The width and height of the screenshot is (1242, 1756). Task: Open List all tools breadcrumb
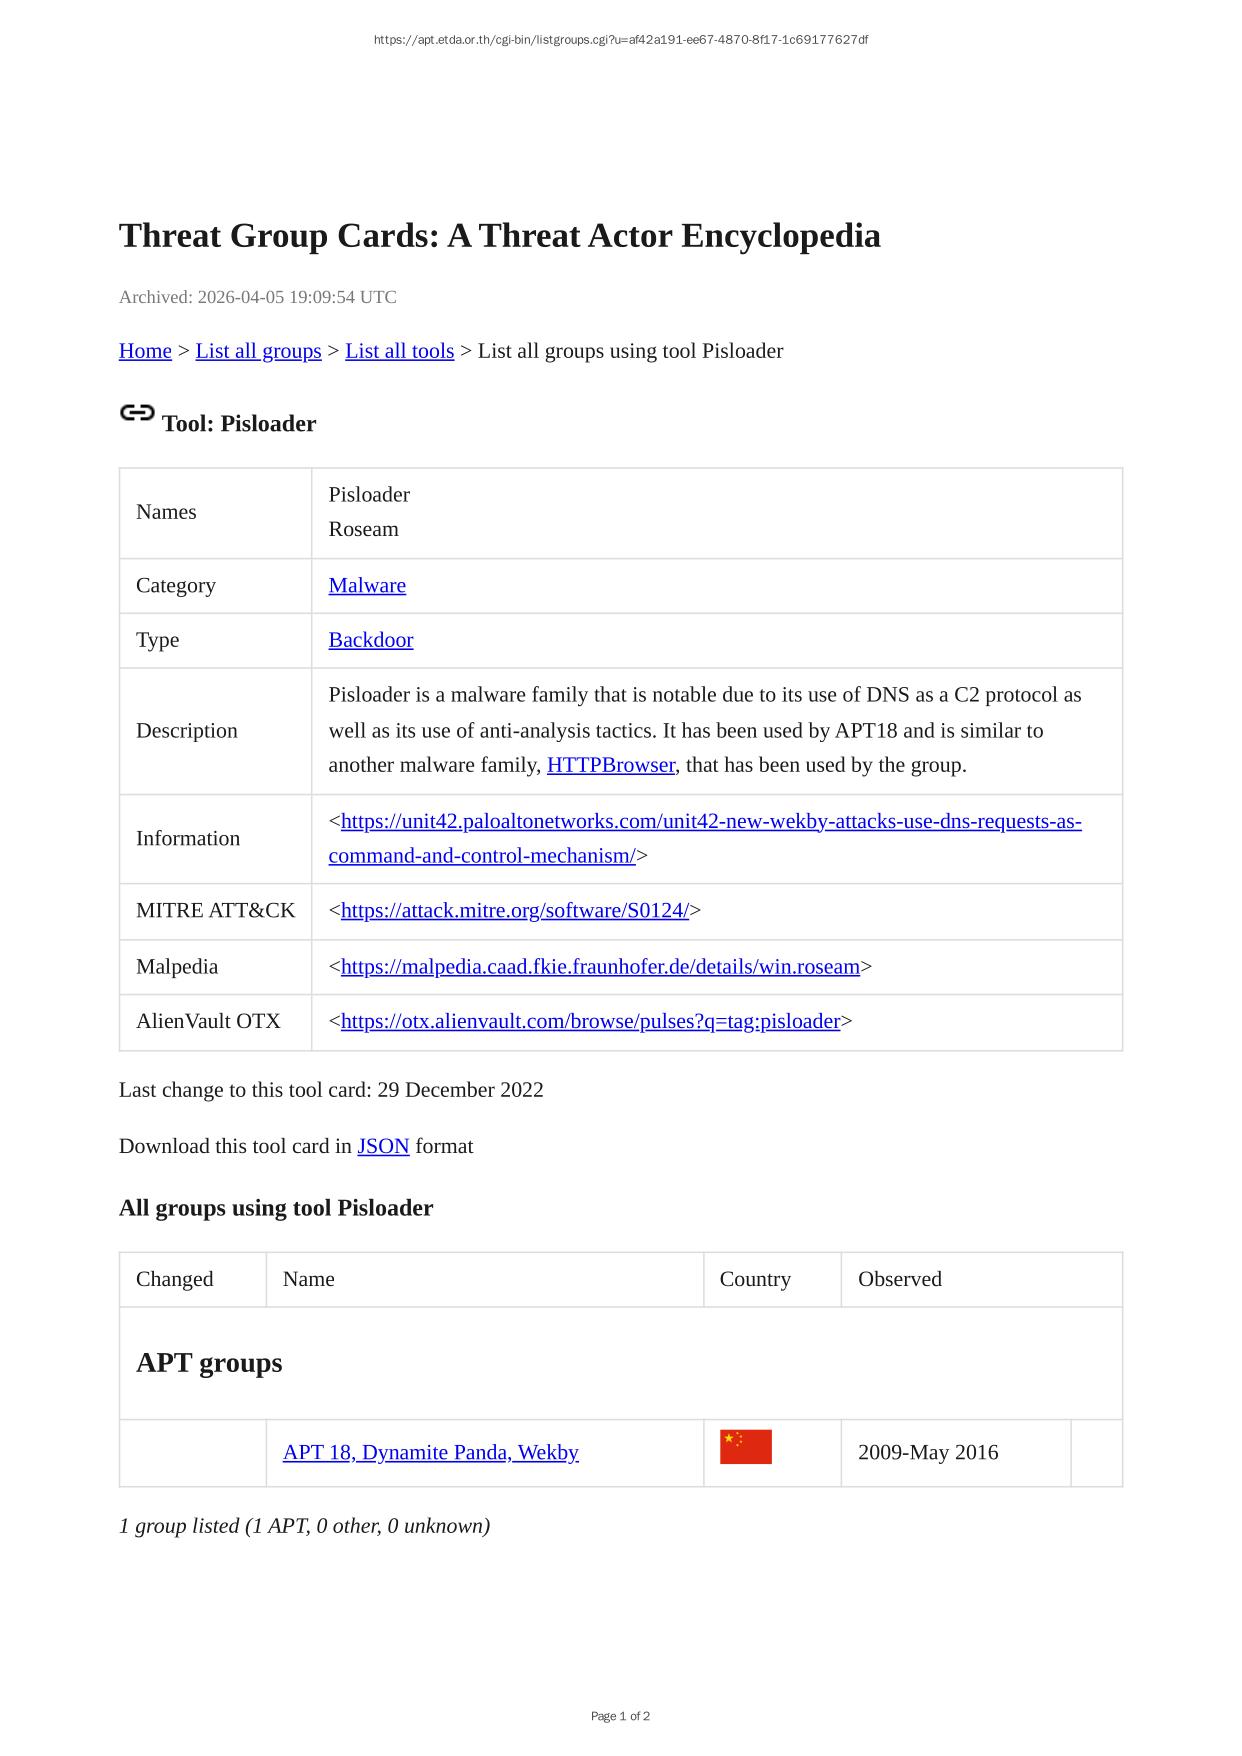(x=399, y=351)
